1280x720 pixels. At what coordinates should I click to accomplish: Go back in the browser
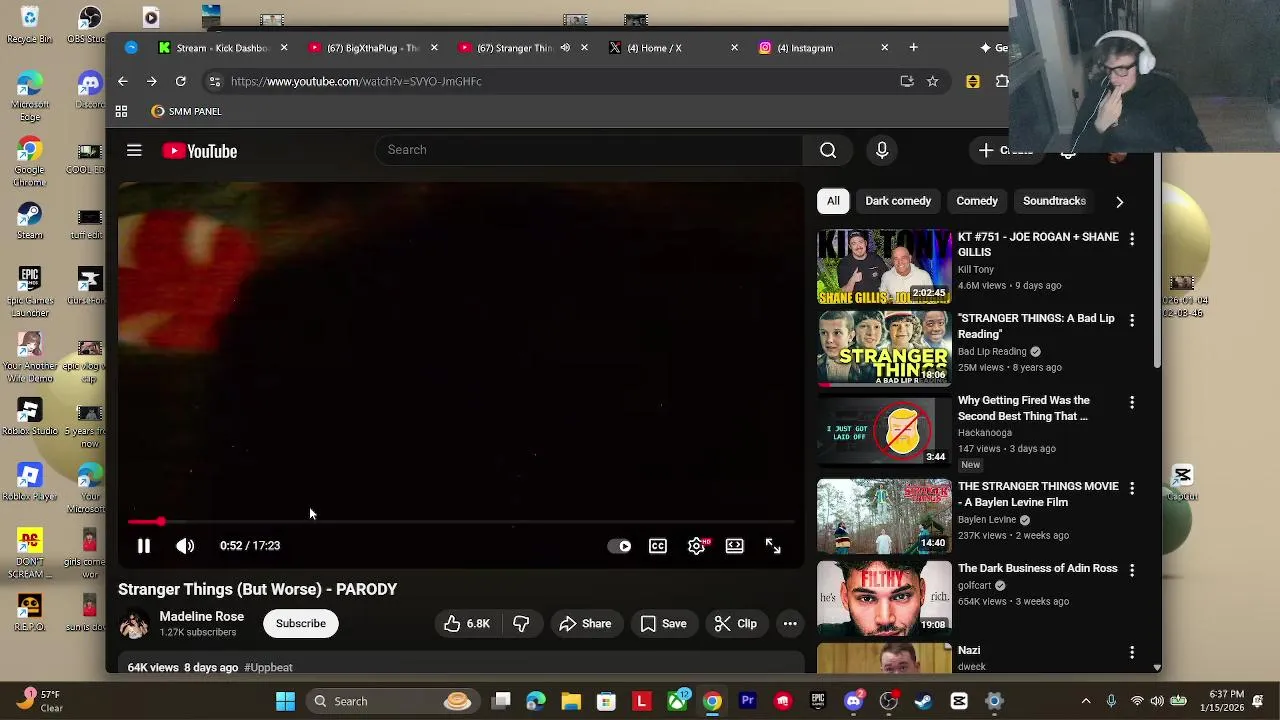[122, 81]
